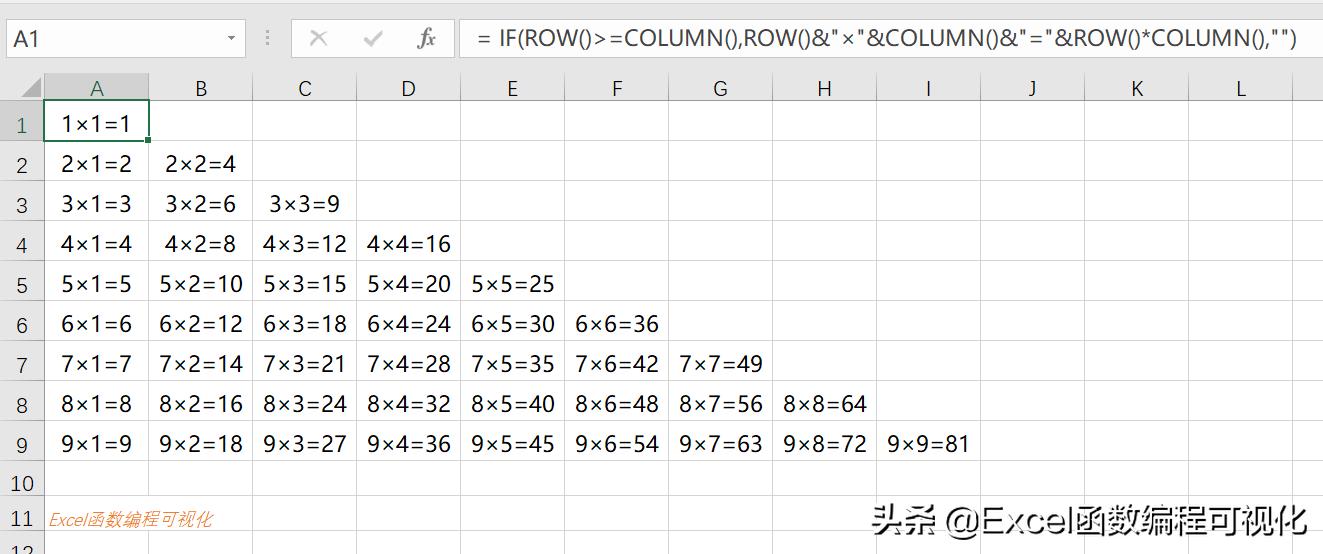This screenshot has height=554, width=1323.
Task: Select row 9 header
Action: 22,444
